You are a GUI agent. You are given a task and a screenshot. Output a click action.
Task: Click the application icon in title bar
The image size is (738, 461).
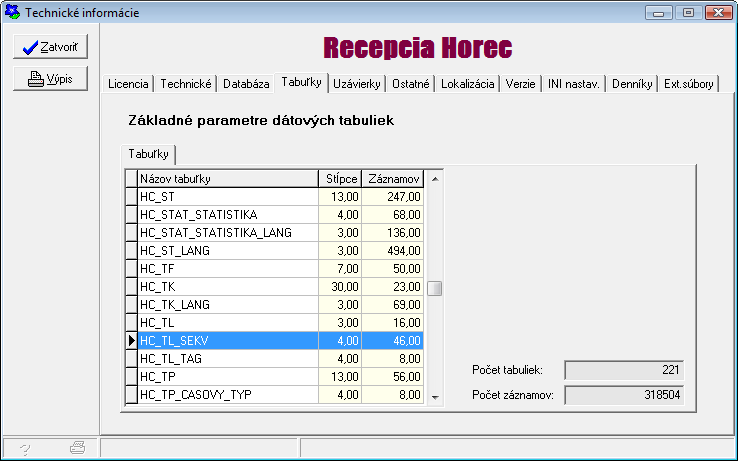(11, 13)
